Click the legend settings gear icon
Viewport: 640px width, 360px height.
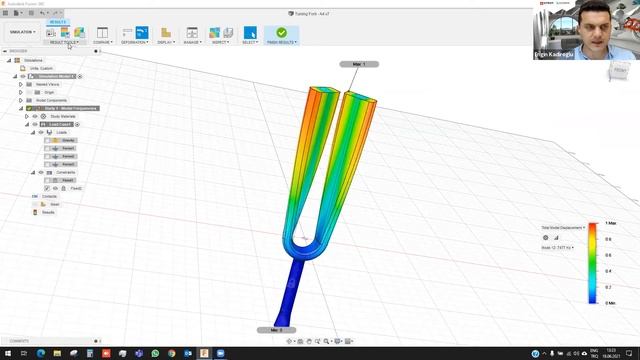545,238
